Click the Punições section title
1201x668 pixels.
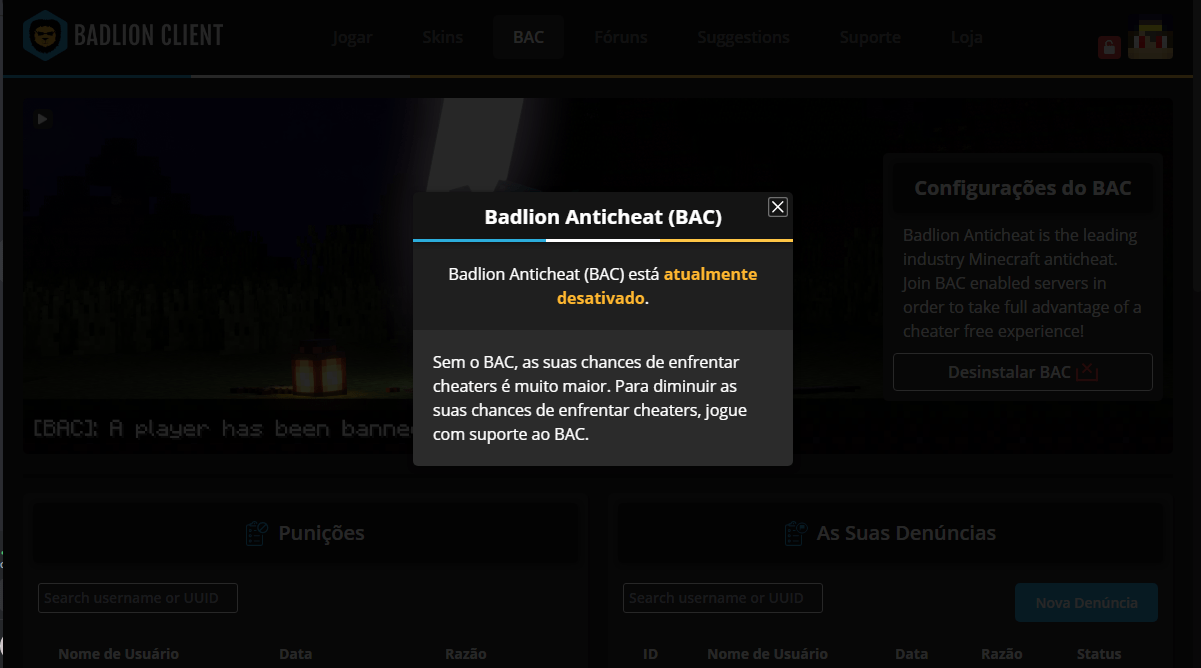coord(321,533)
